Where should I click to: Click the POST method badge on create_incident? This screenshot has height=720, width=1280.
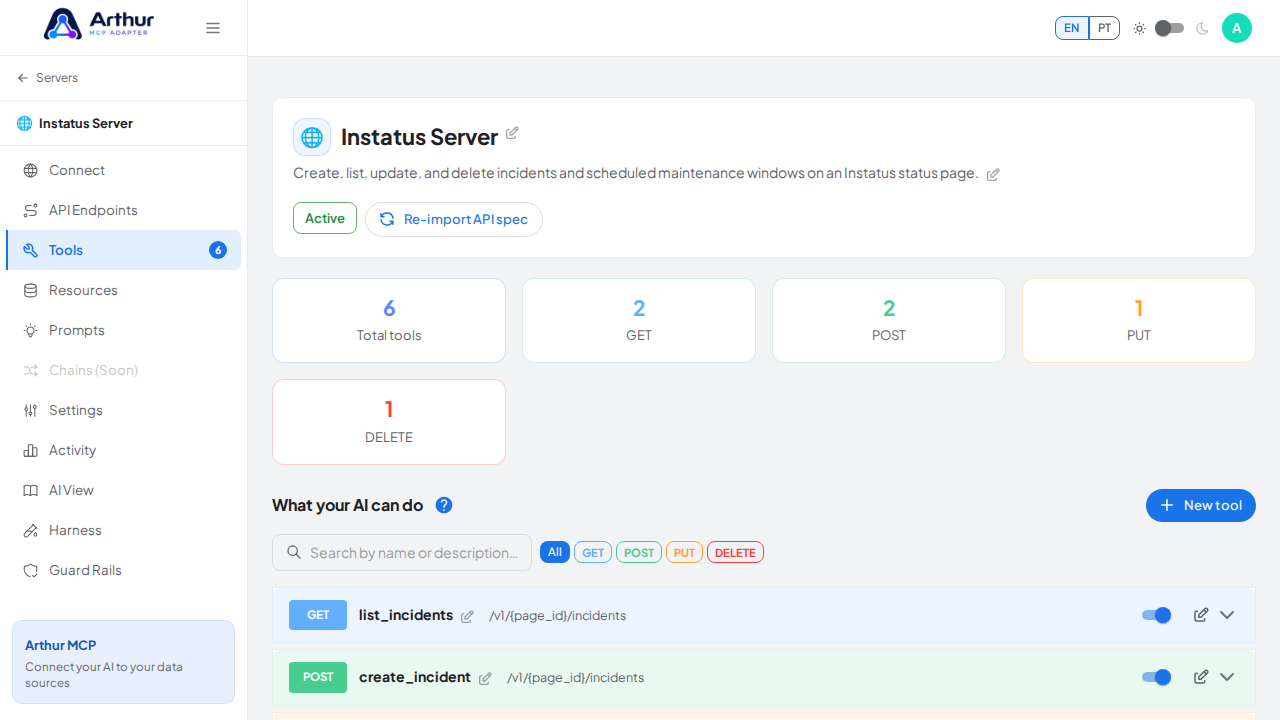tap(318, 677)
